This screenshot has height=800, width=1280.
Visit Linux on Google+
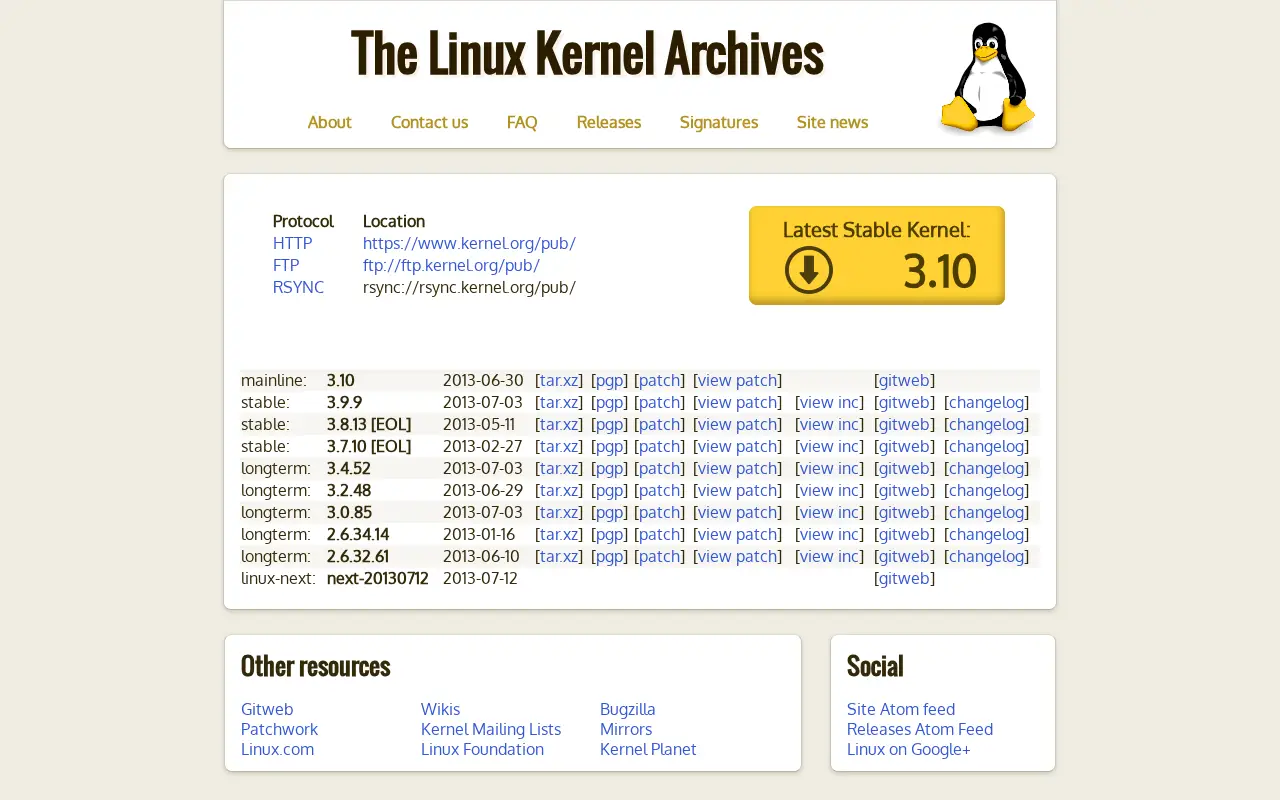909,749
